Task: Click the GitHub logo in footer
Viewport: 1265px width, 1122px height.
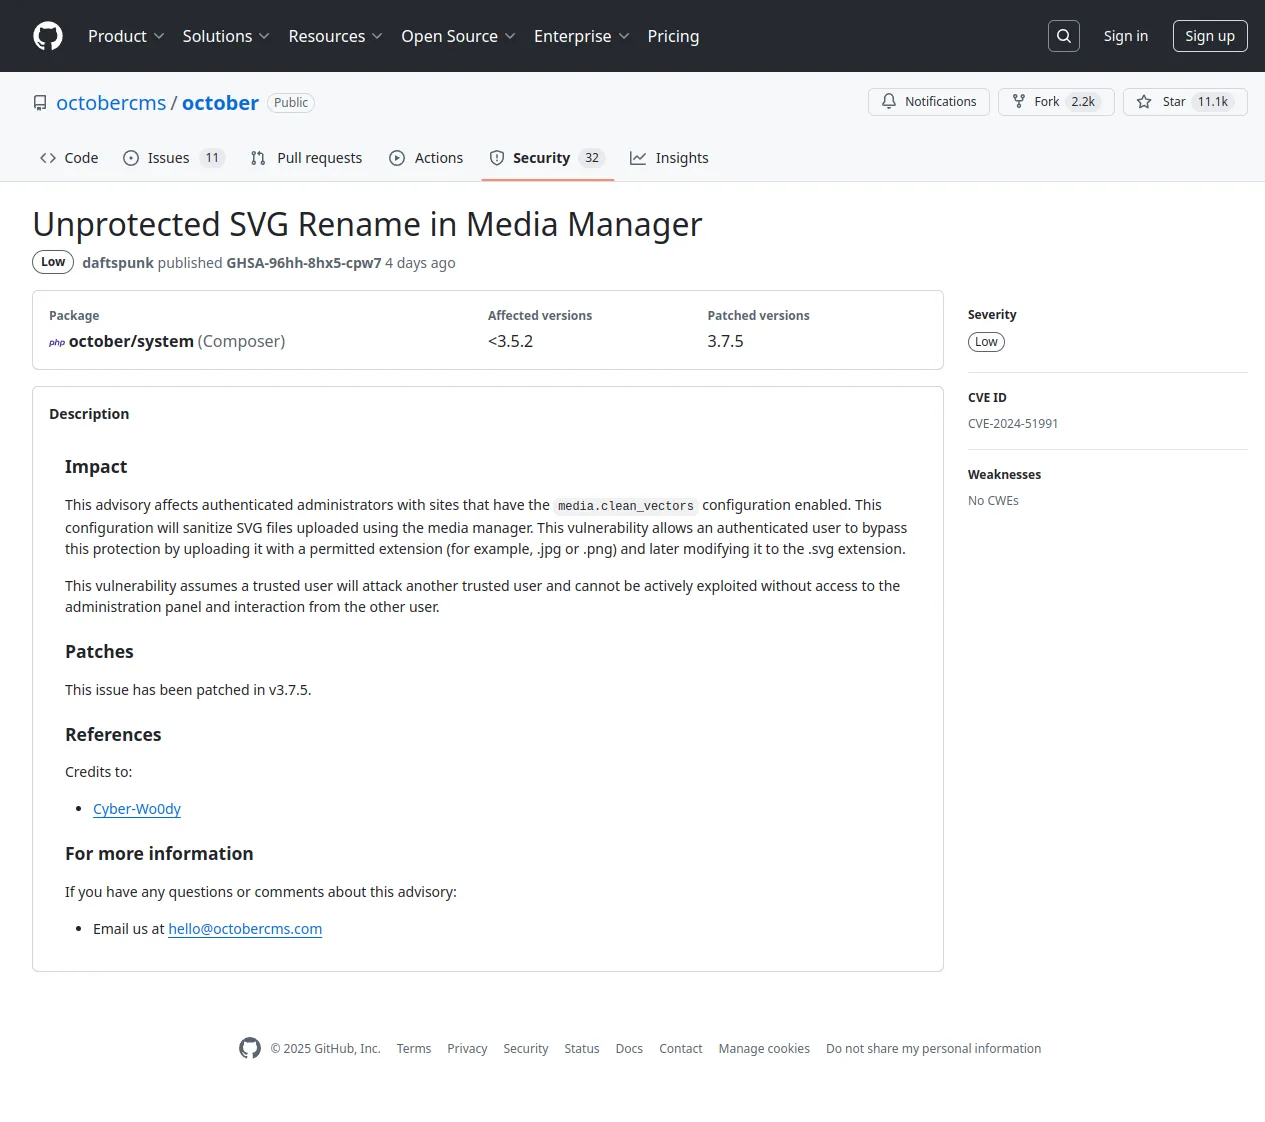Action: pyautogui.click(x=250, y=1048)
